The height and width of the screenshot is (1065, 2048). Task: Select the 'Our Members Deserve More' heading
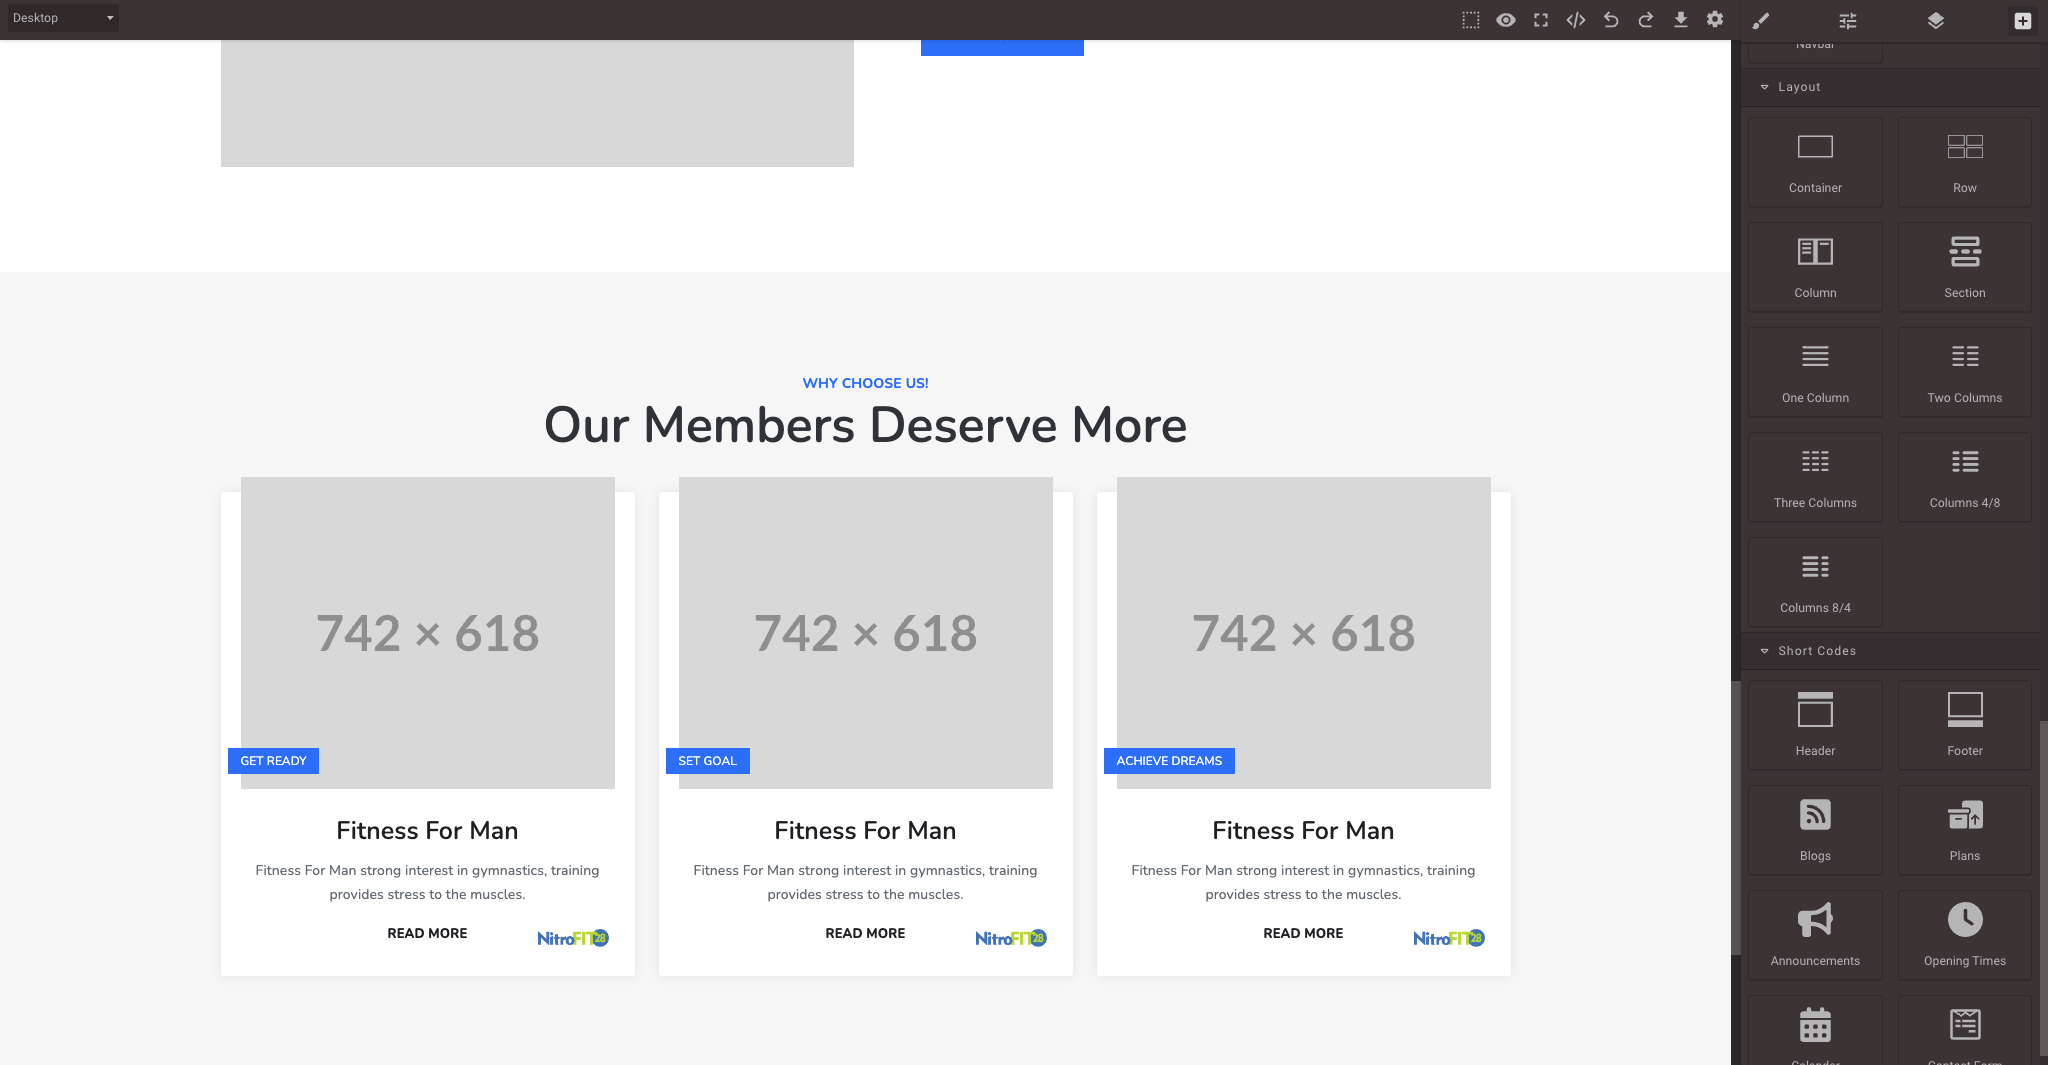pyautogui.click(x=866, y=425)
